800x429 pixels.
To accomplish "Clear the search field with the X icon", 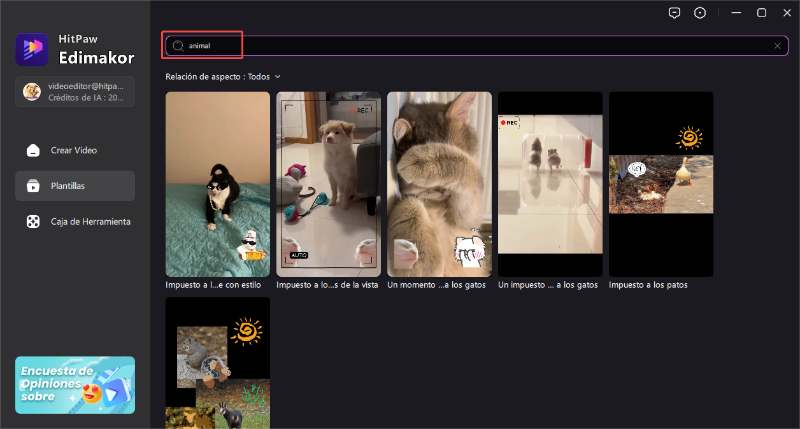I will tap(777, 46).
